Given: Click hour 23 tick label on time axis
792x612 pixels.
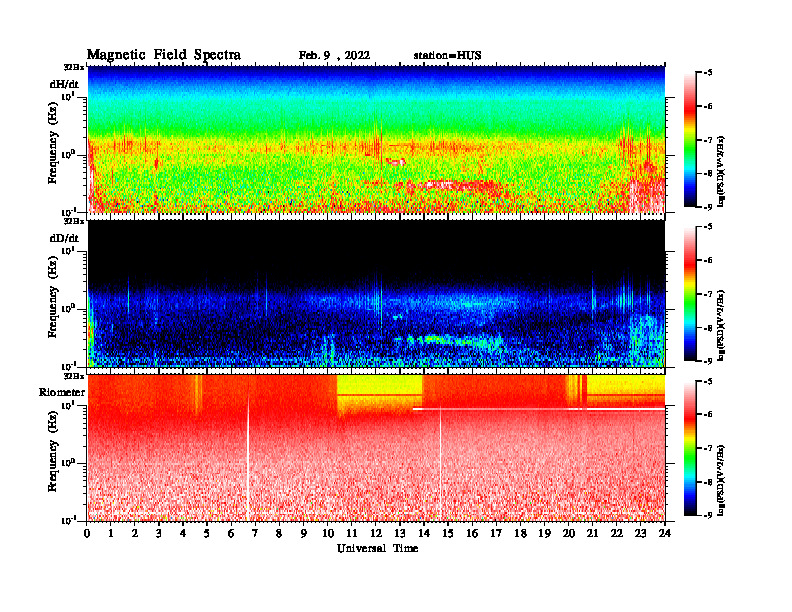Looking at the screenshot, I should (641, 533).
